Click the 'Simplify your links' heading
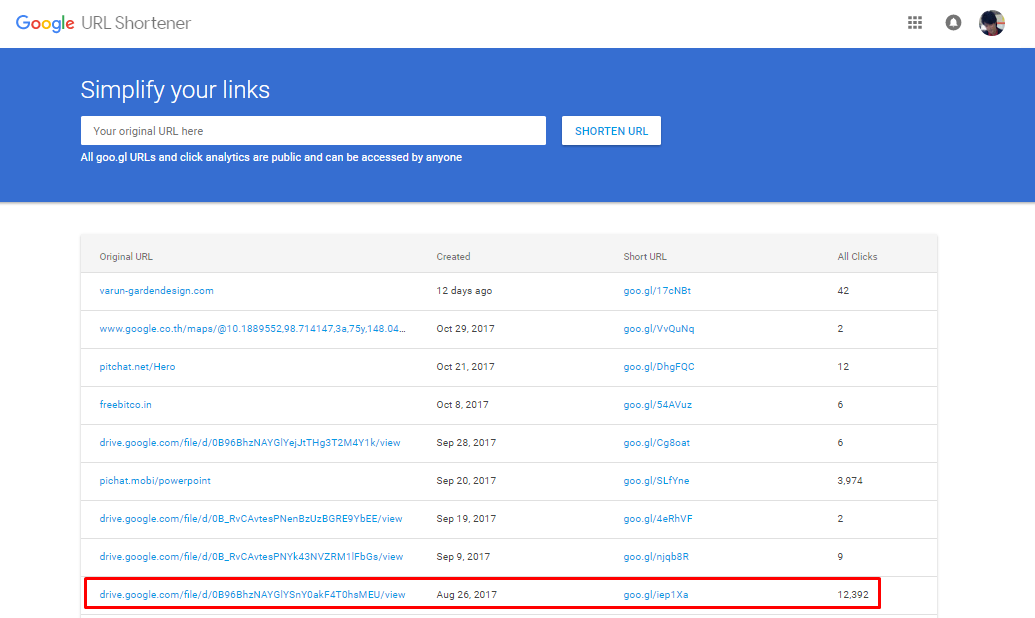1035x618 pixels. tap(175, 90)
